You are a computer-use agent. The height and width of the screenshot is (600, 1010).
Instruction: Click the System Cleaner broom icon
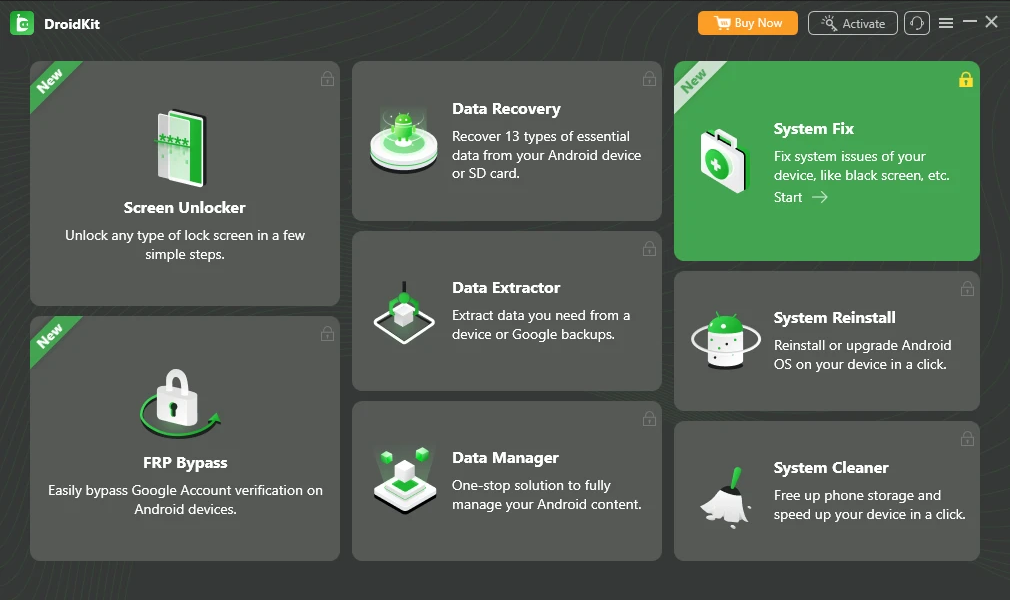click(x=727, y=498)
